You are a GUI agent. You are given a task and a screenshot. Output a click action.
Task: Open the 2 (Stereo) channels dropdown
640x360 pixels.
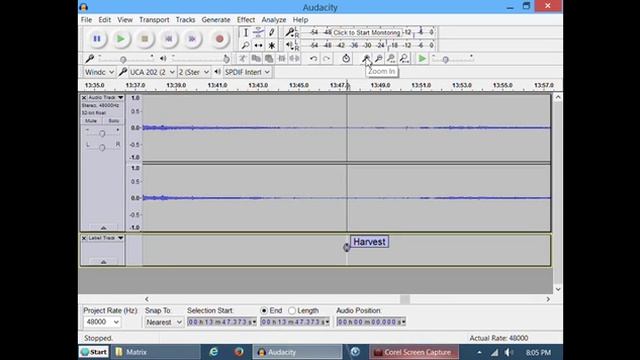click(x=194, y=72)
